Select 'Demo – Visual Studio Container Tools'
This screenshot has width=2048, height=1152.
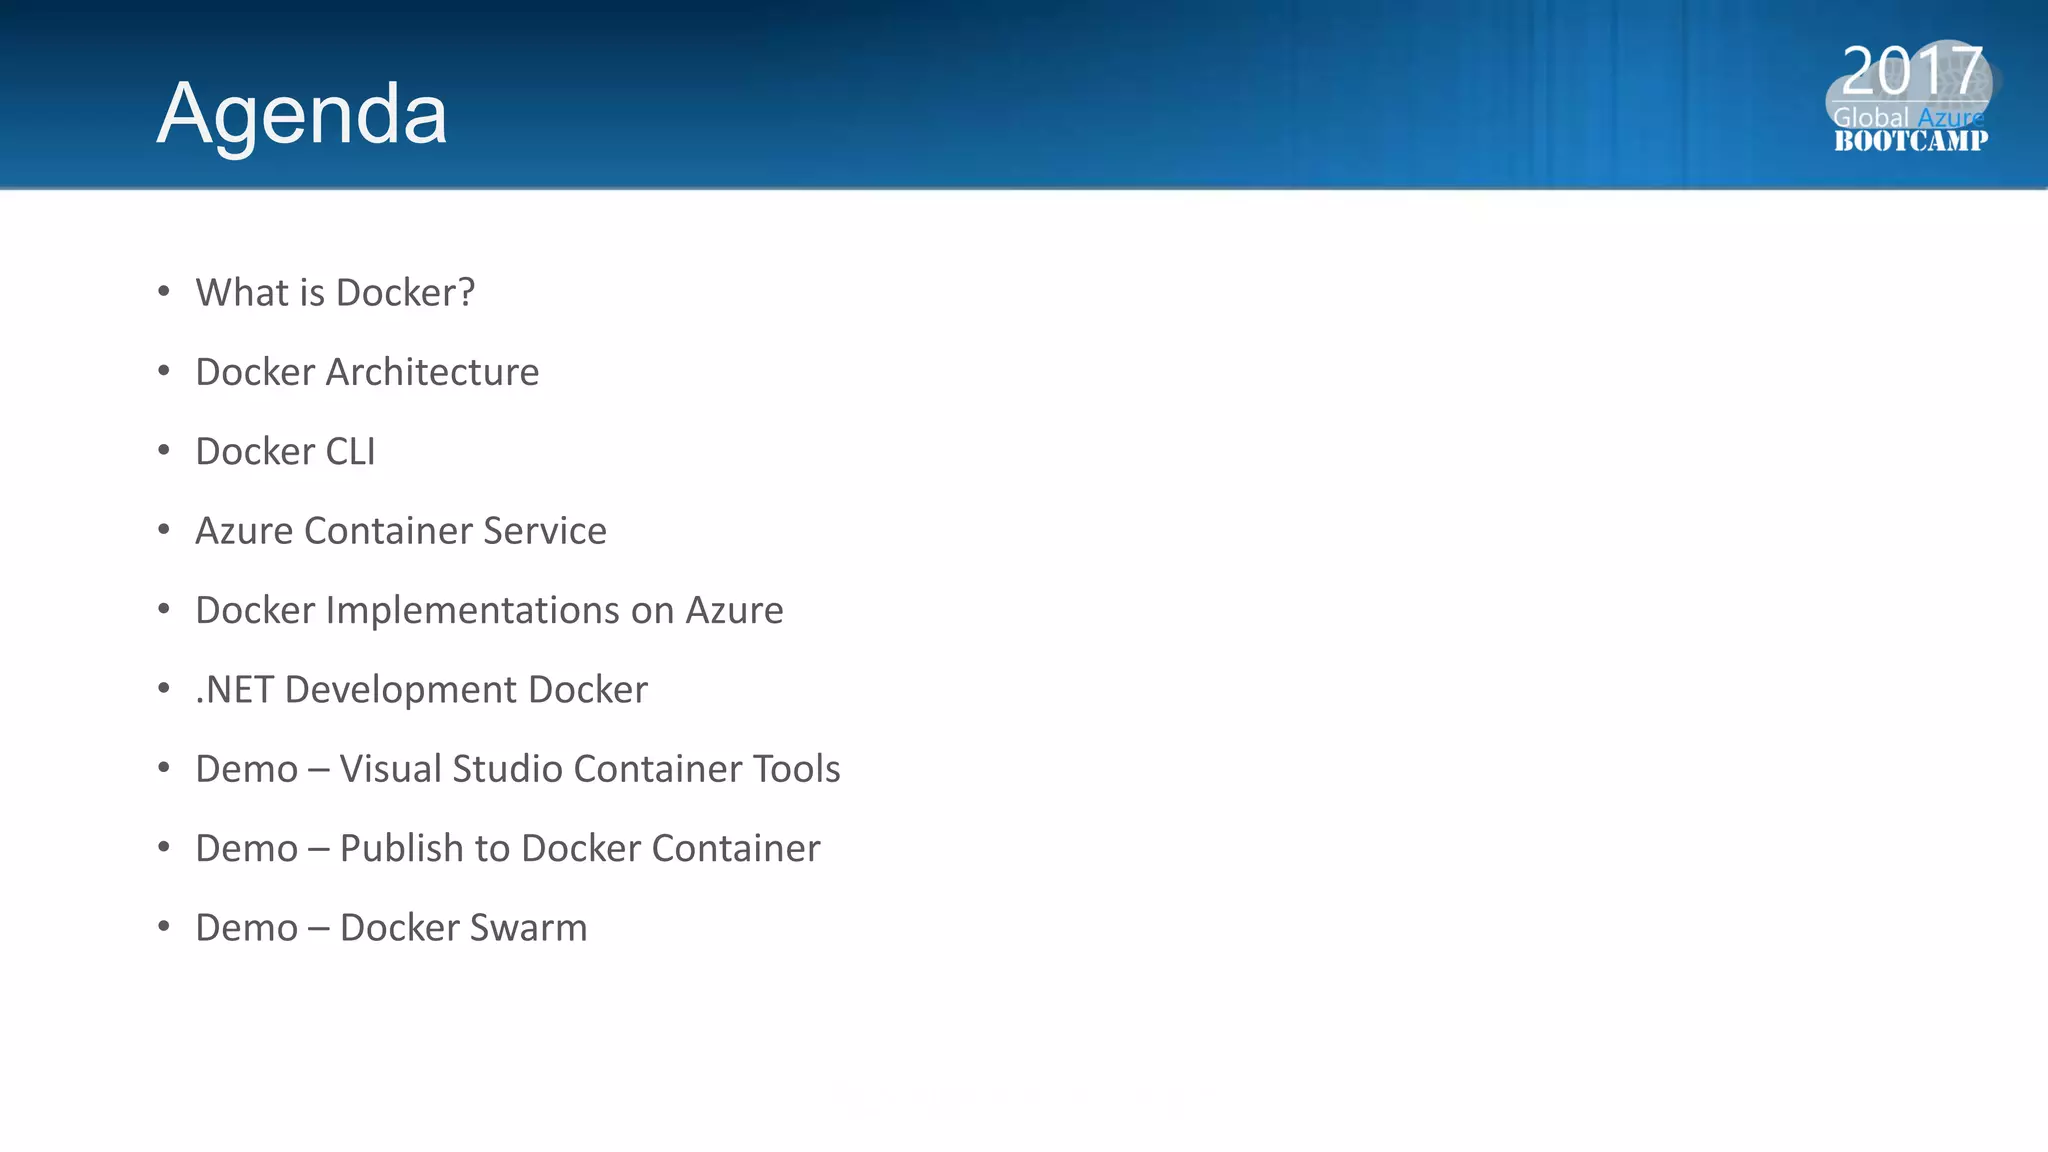click(x=518, y=769)
